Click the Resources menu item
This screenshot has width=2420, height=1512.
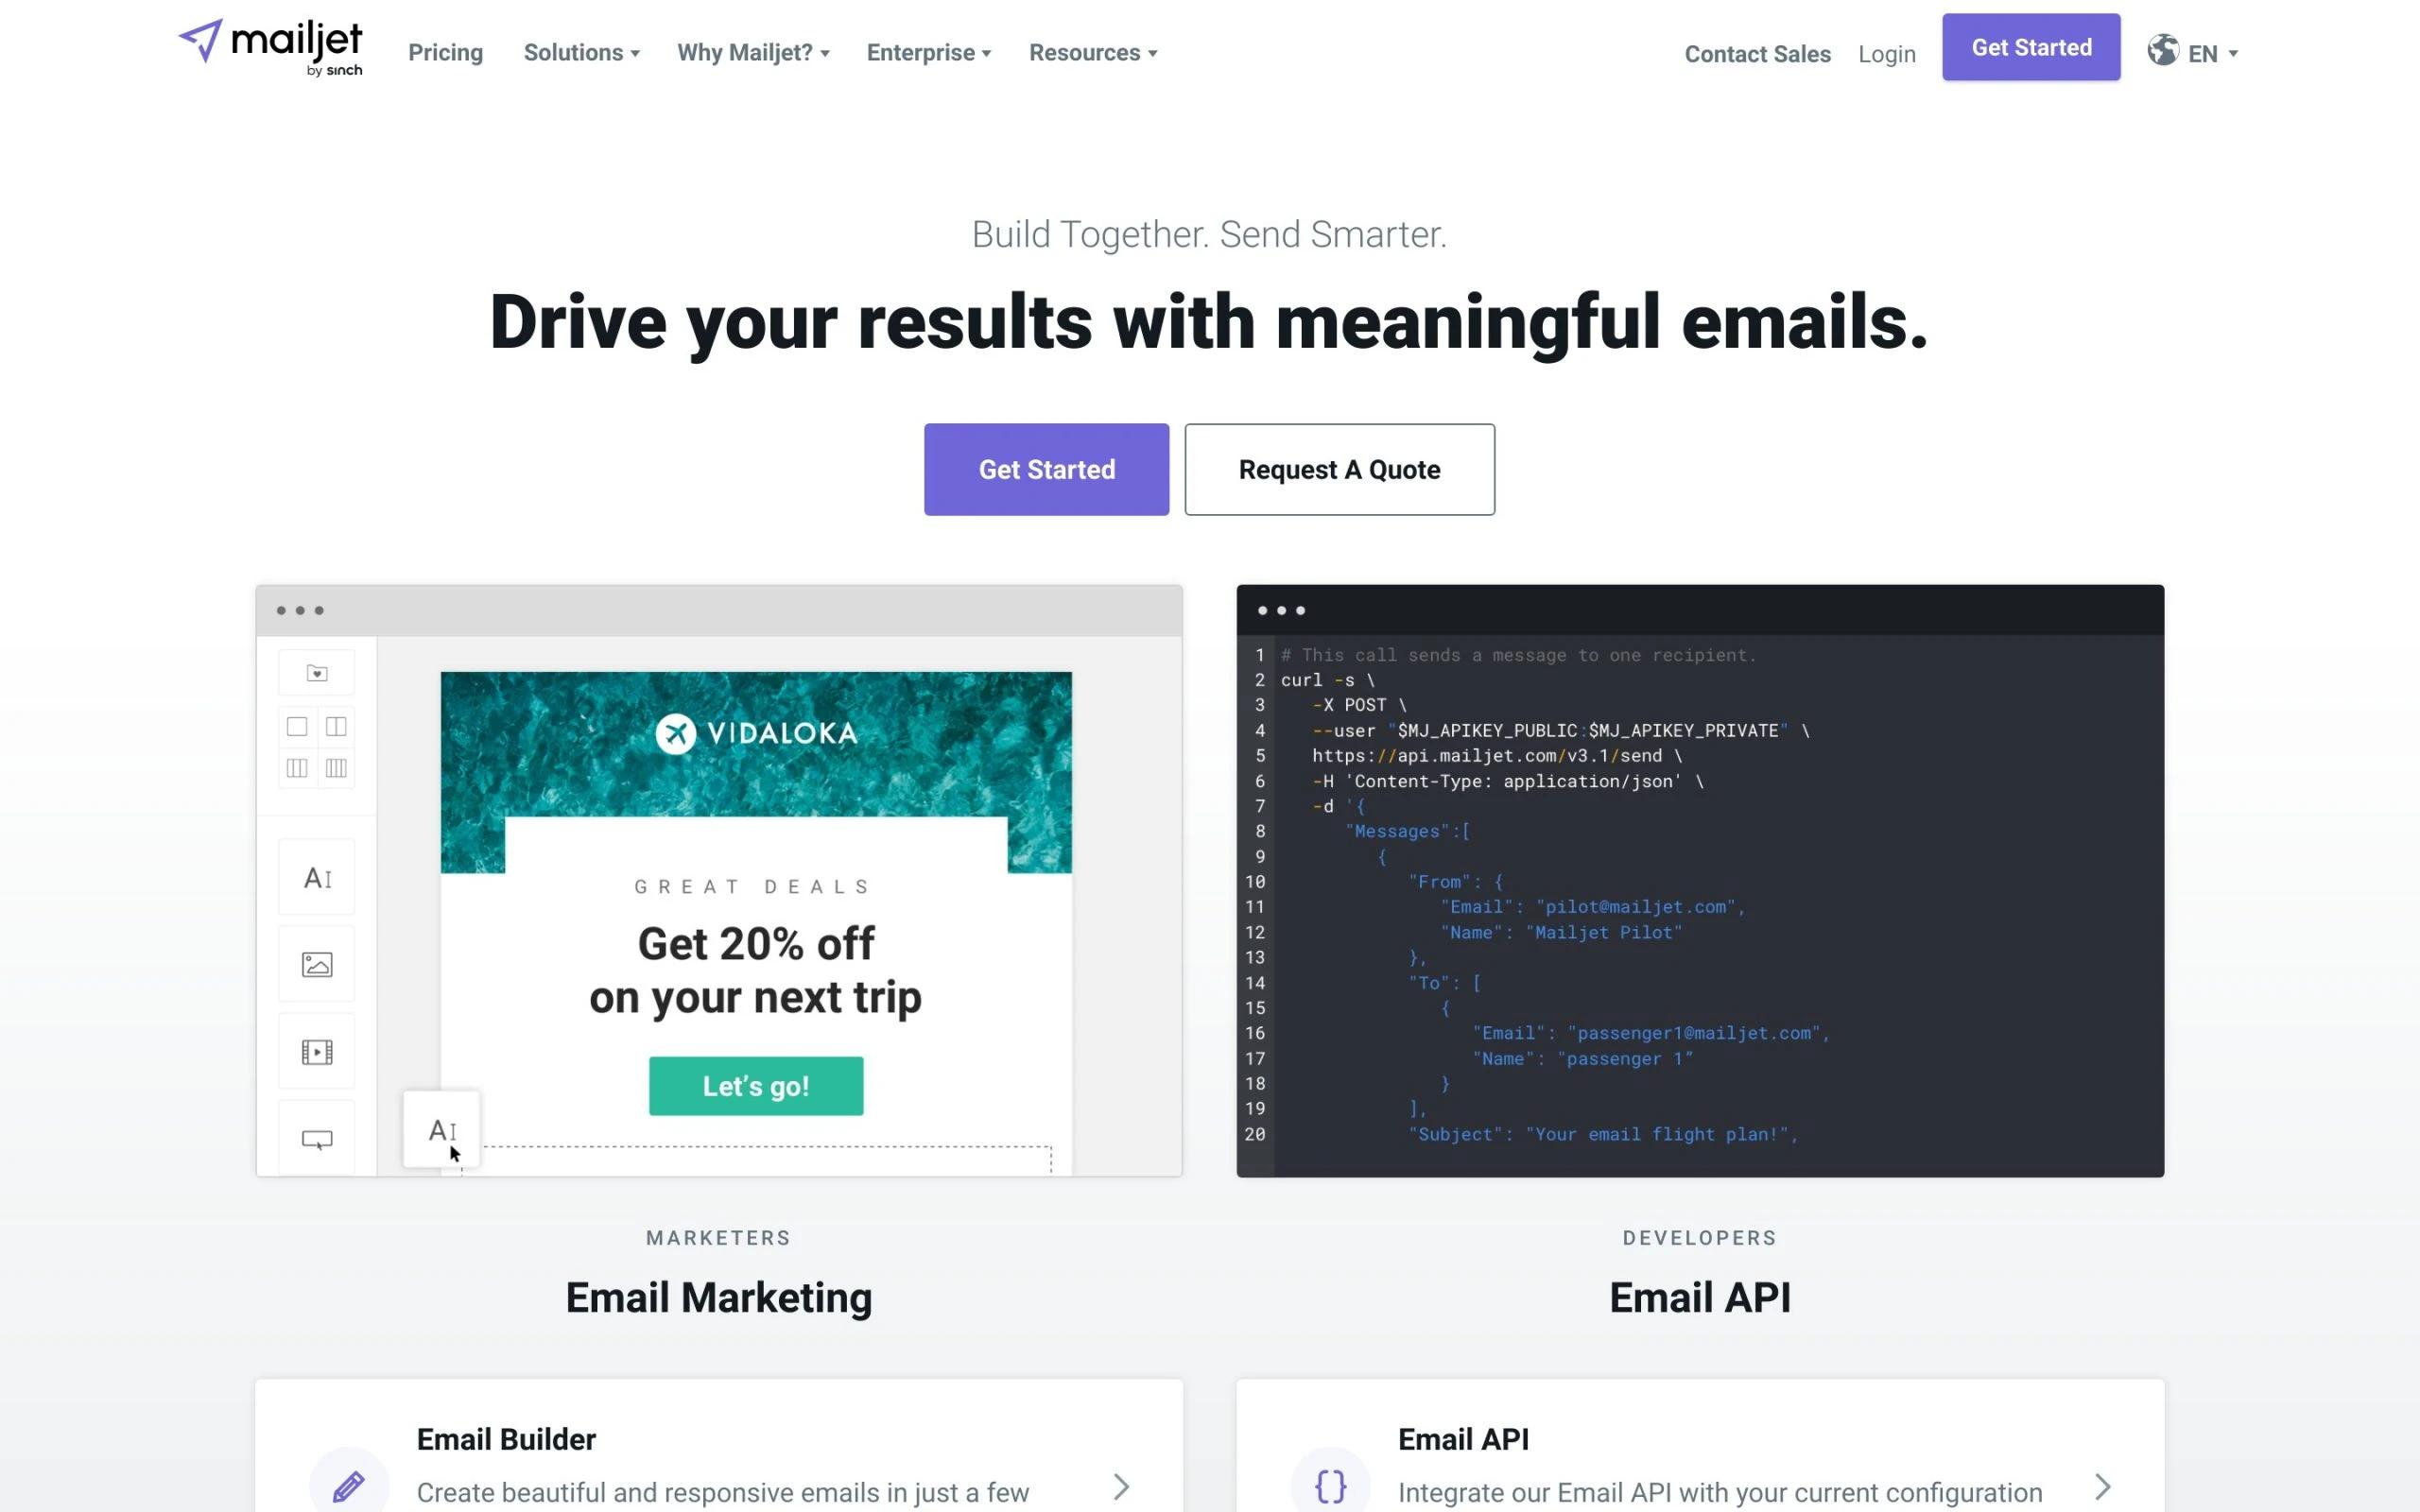pyautogui.click(x=1094, y=52)
